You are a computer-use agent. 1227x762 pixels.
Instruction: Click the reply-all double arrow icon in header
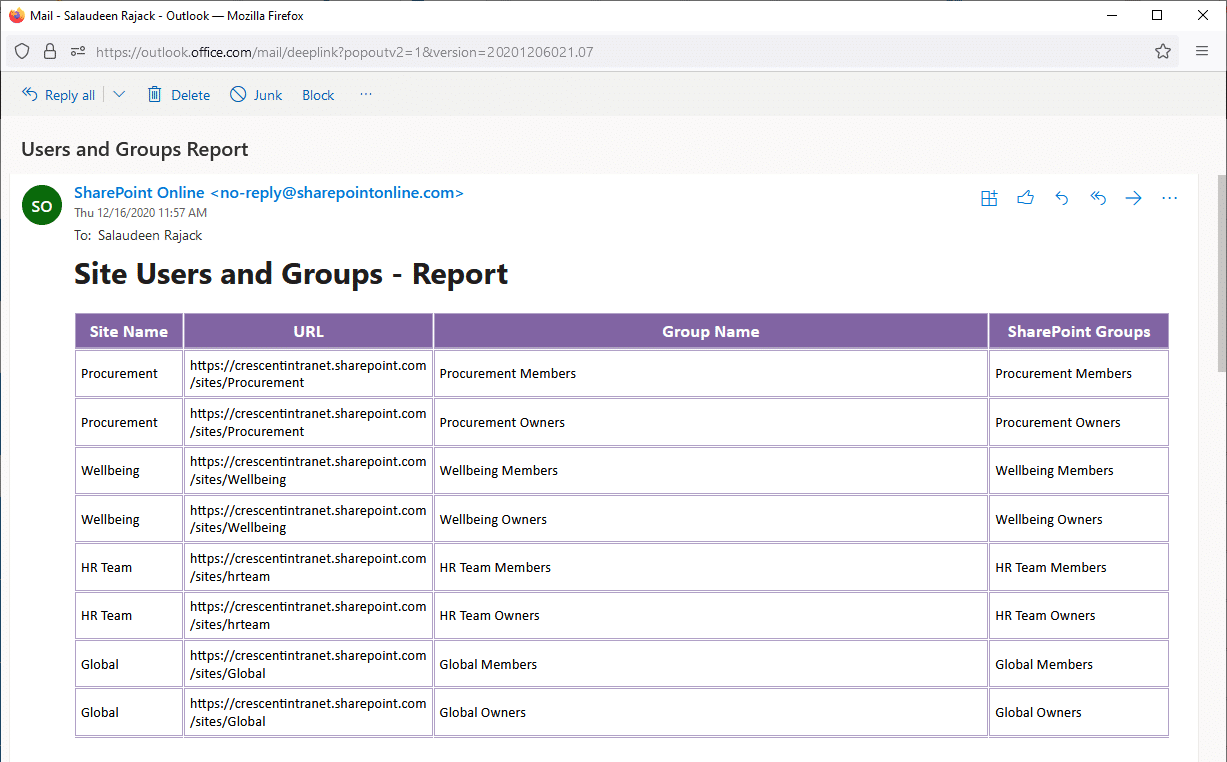click(x=1098, y=198)
